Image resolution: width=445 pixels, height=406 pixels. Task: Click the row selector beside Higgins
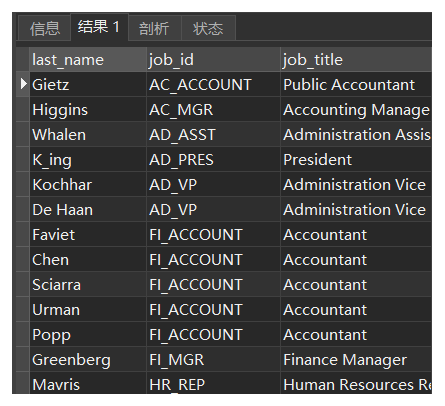23,109
